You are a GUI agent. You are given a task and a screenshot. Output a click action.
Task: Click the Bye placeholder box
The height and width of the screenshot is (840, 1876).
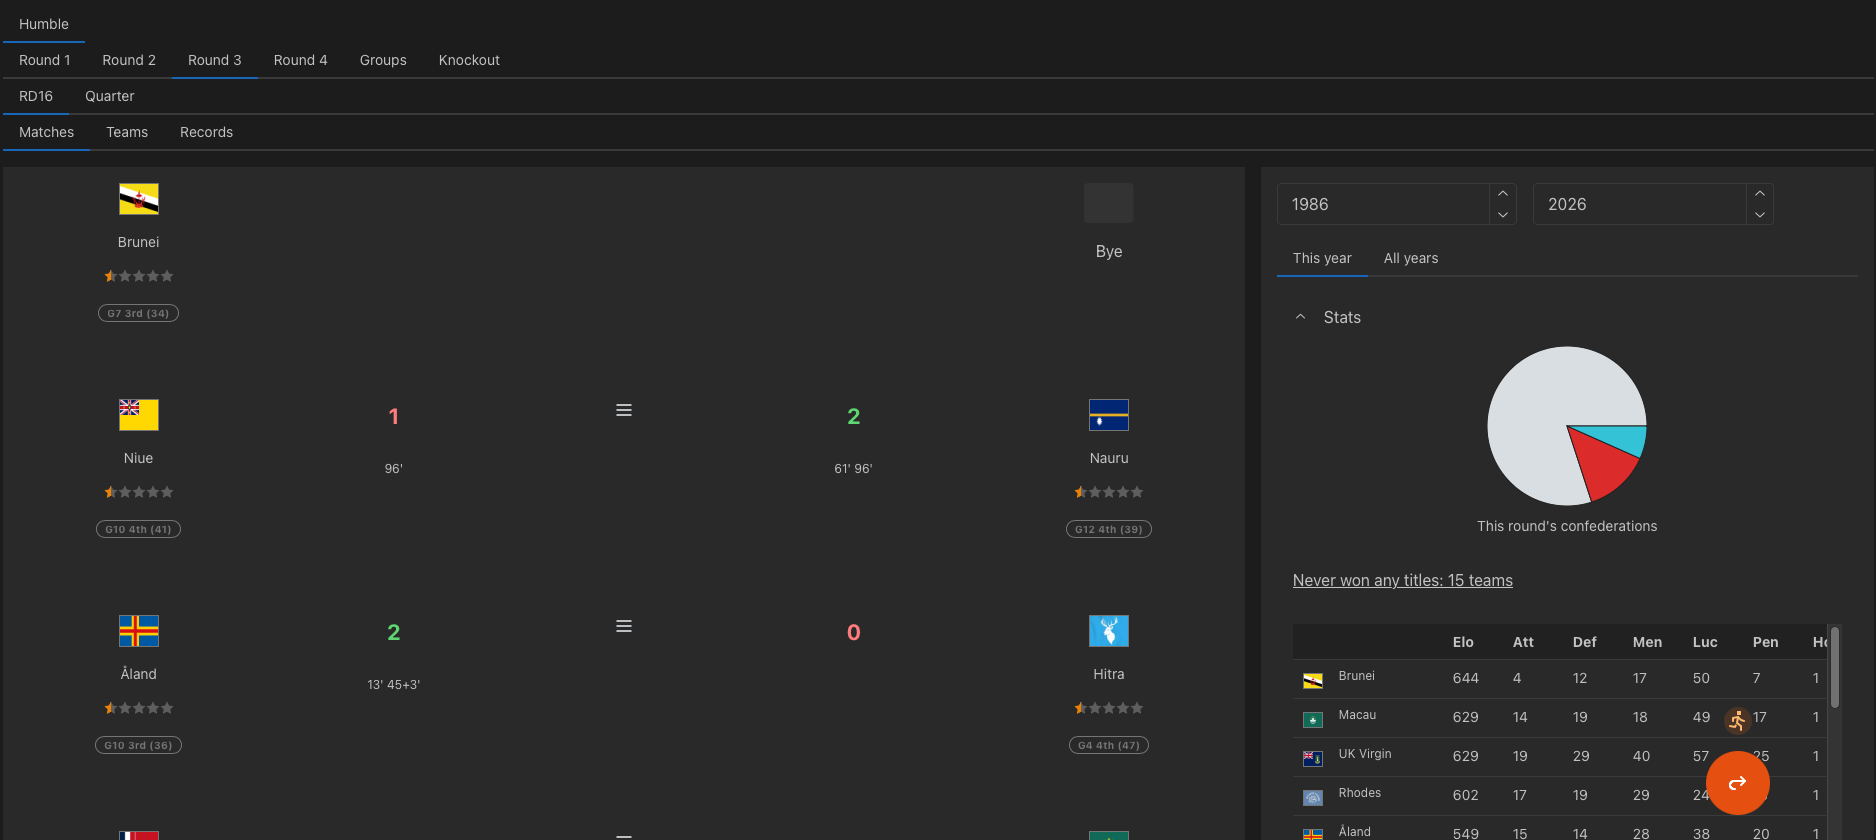pos(1108,203)
